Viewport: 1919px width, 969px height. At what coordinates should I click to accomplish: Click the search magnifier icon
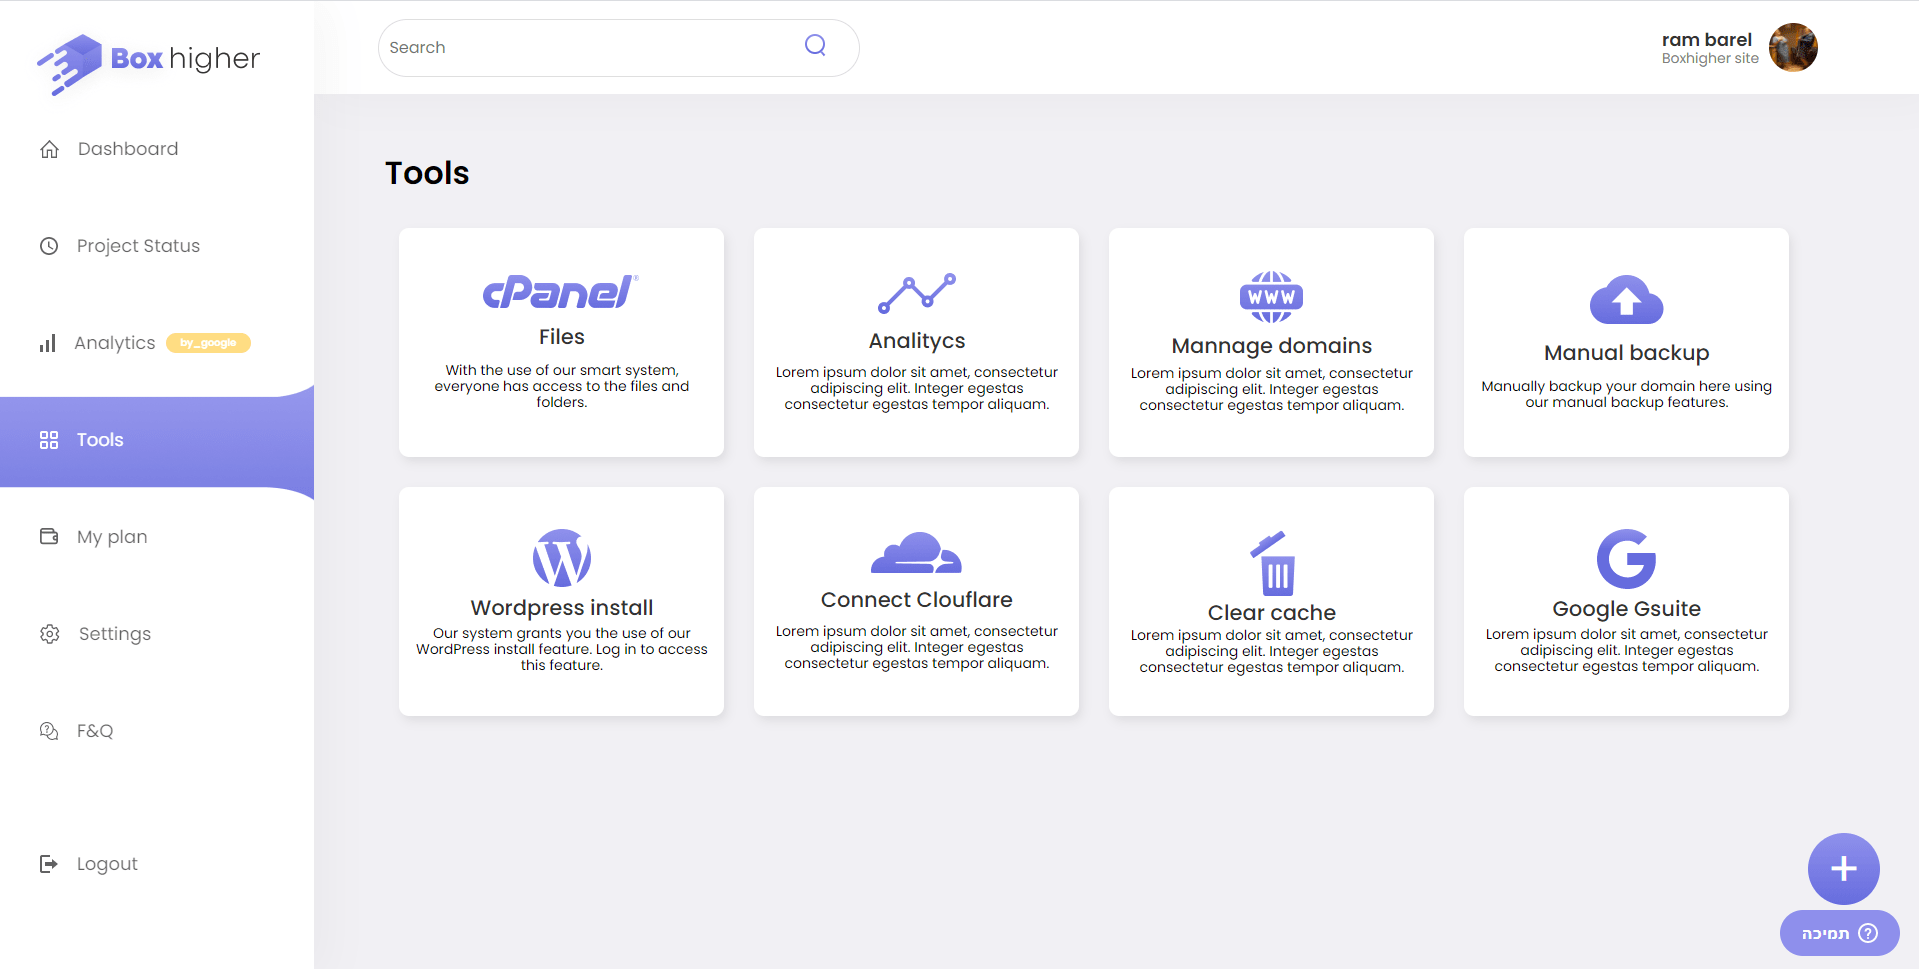point(816,45)
